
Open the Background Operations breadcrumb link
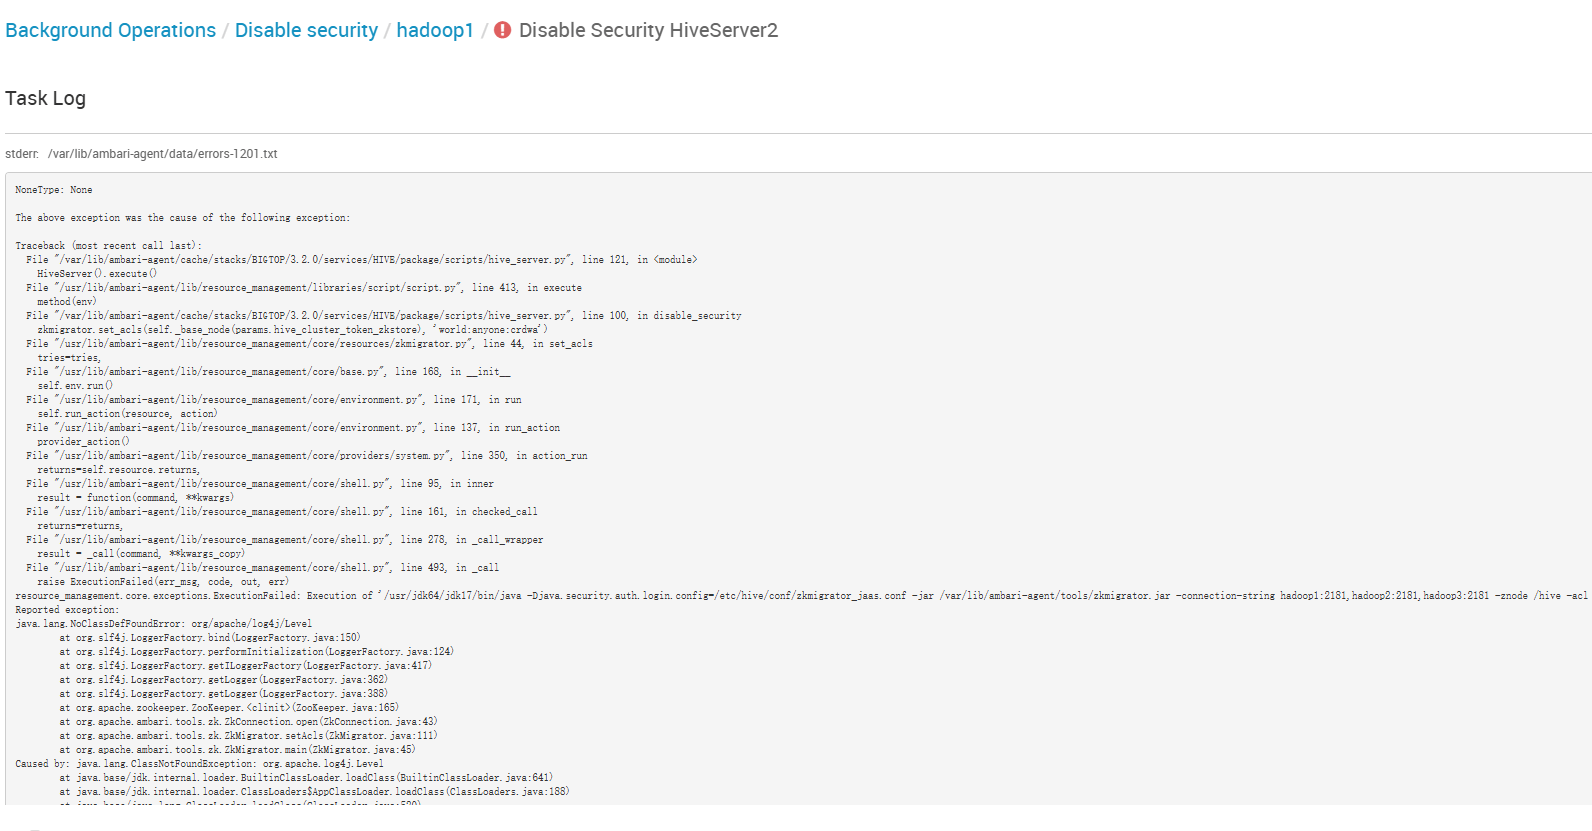[x=110, y=30]
